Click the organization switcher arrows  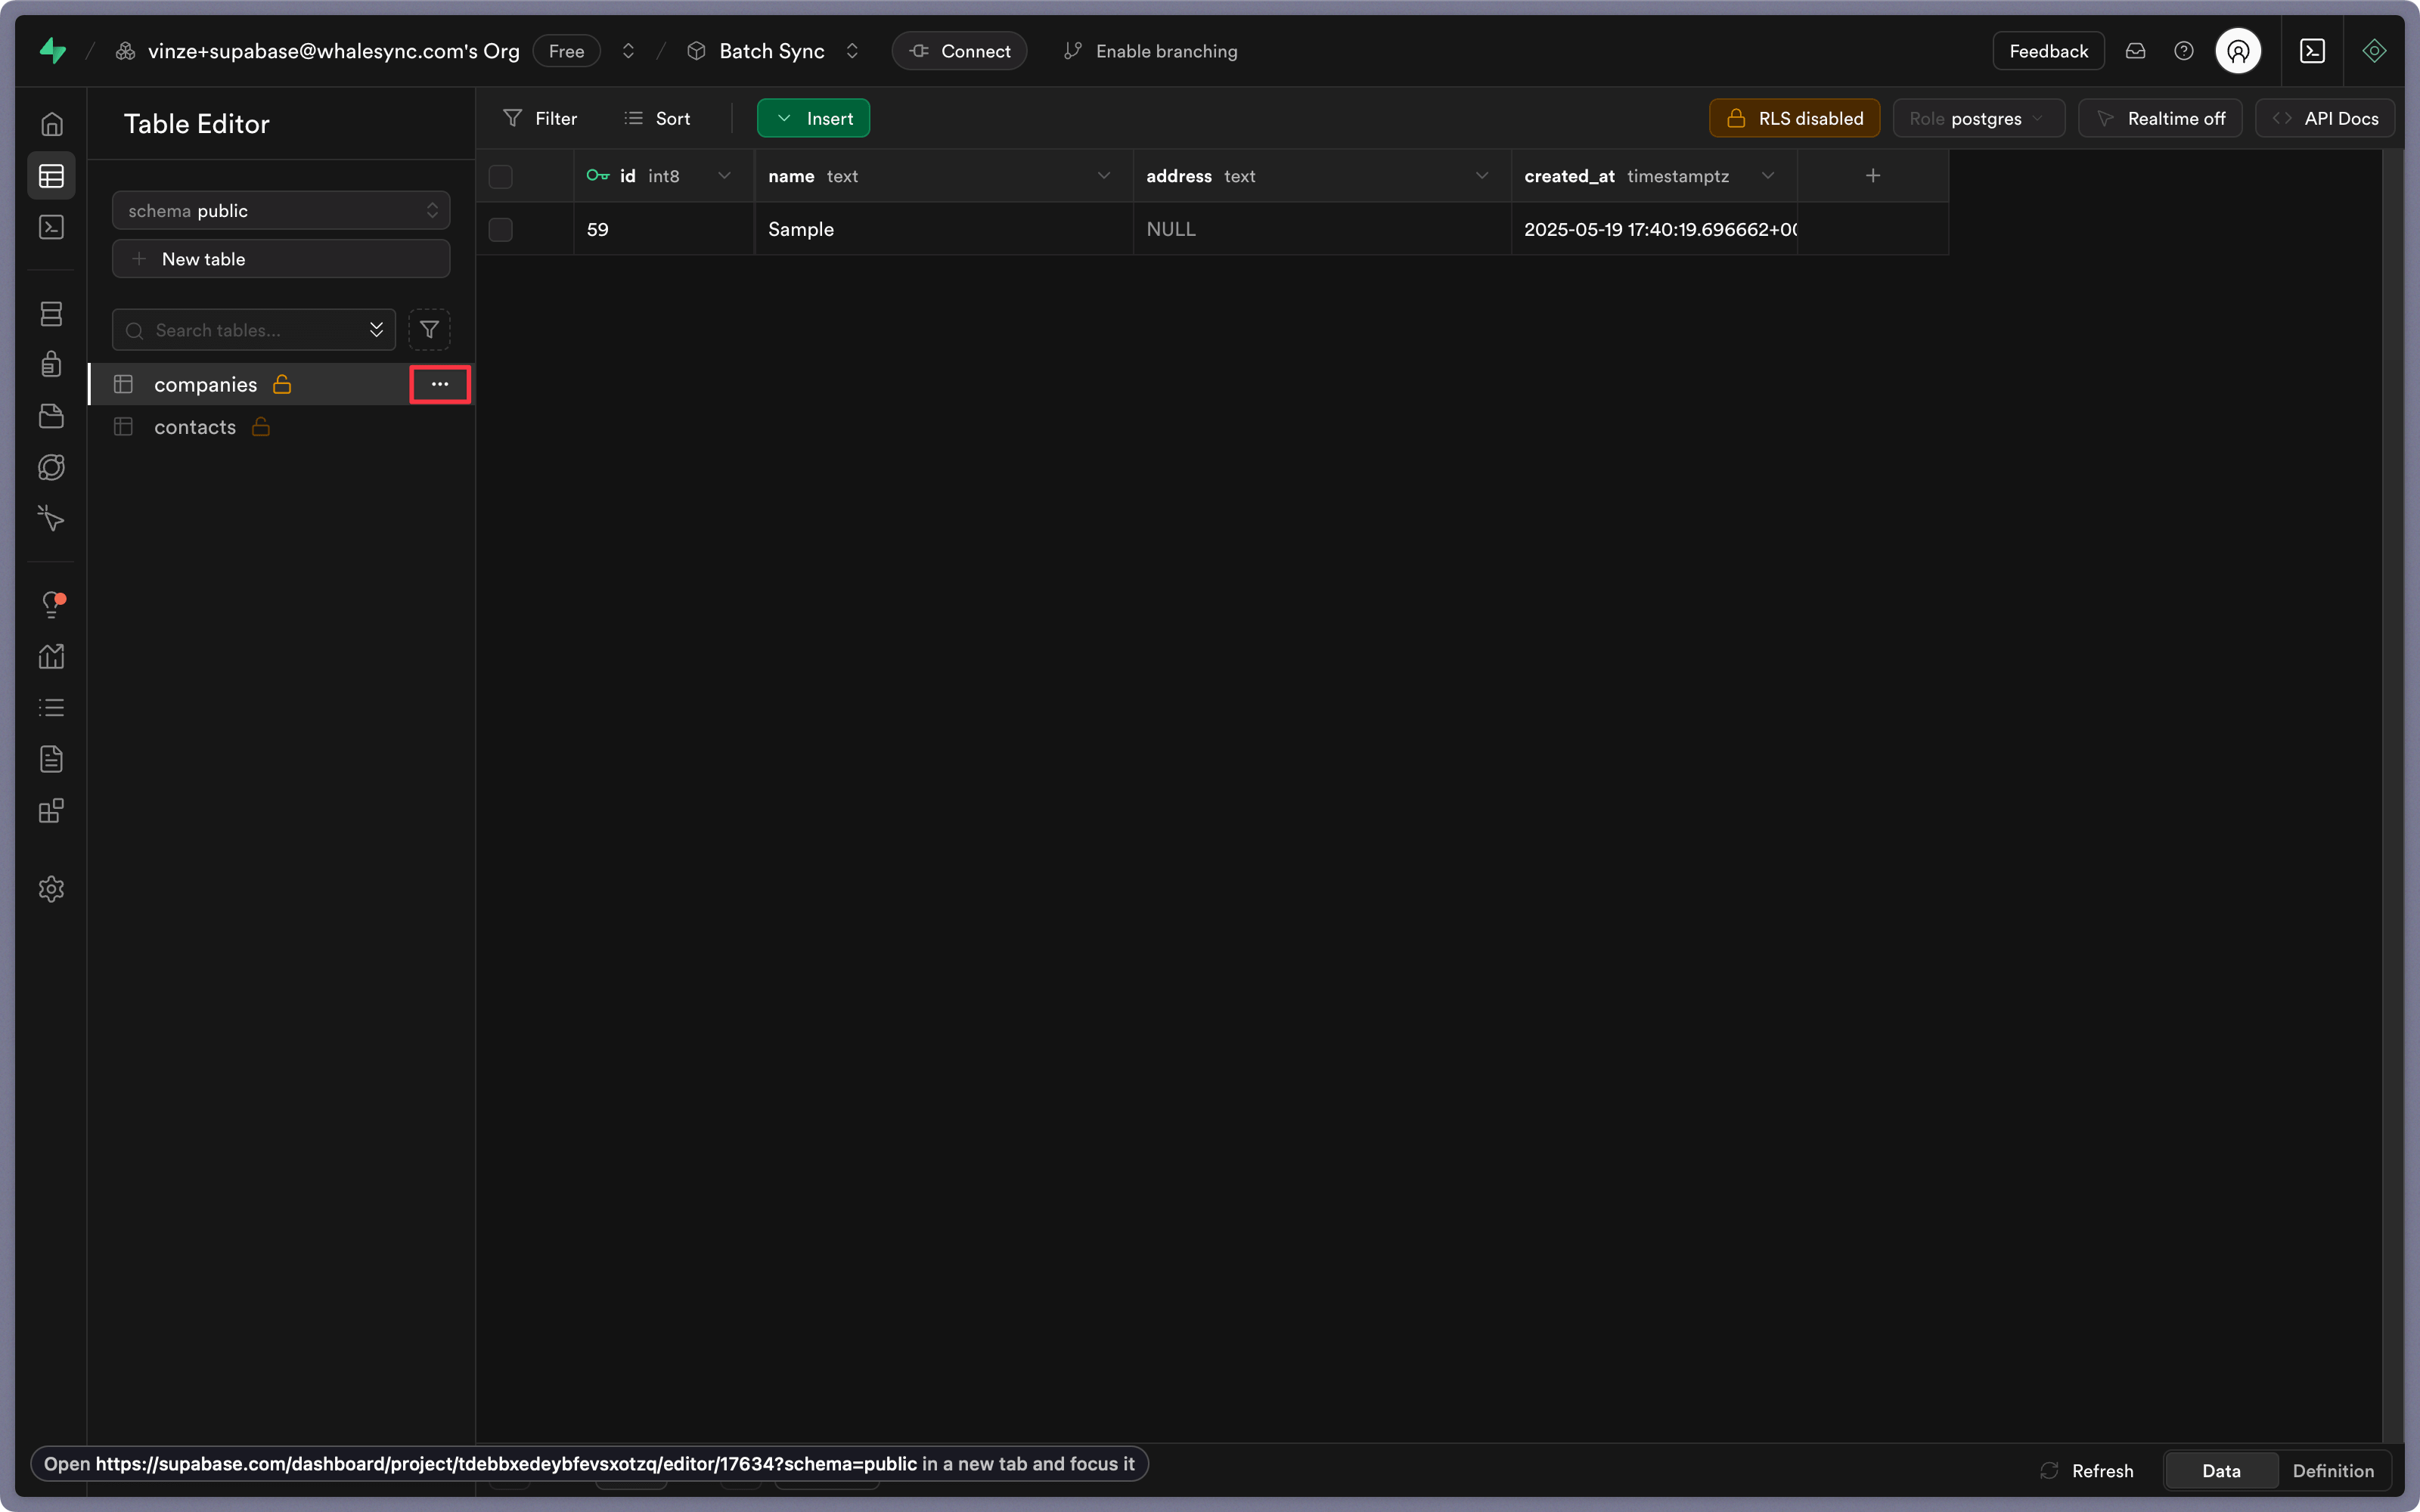coord(628,51)
